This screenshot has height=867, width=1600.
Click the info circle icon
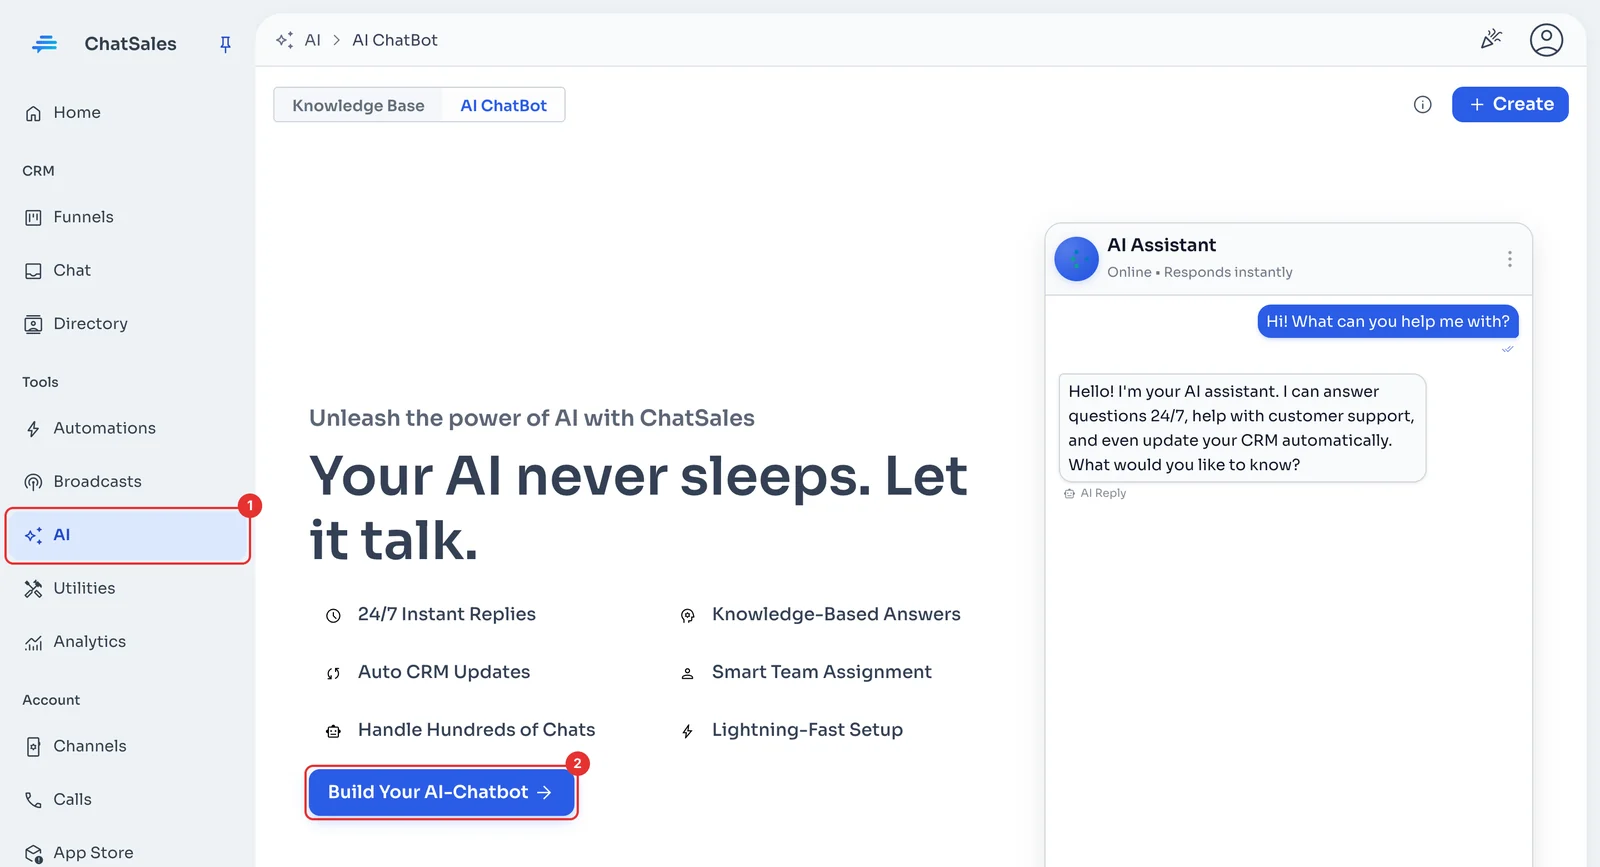pos(1422,104)
